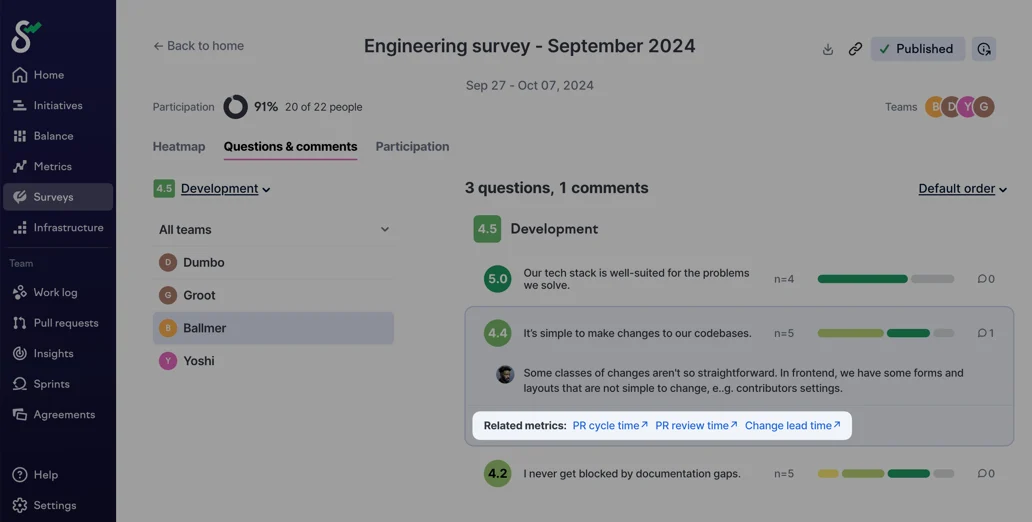Open the Agreements sidebar item
The height and width of the screenshot is (522, 1032).
click(64, 415)
